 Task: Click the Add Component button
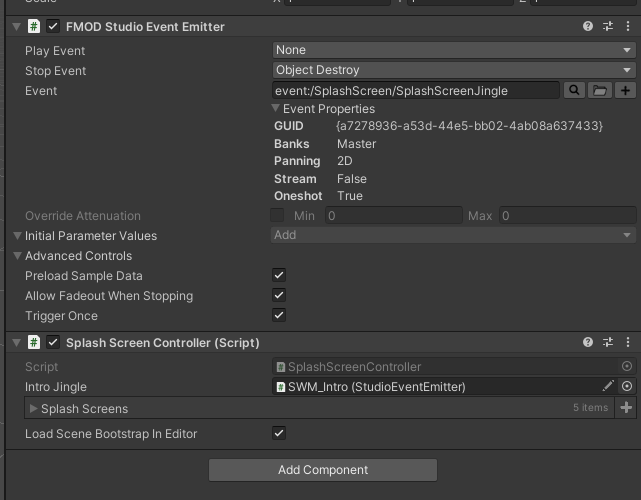(x=323, y=470)
